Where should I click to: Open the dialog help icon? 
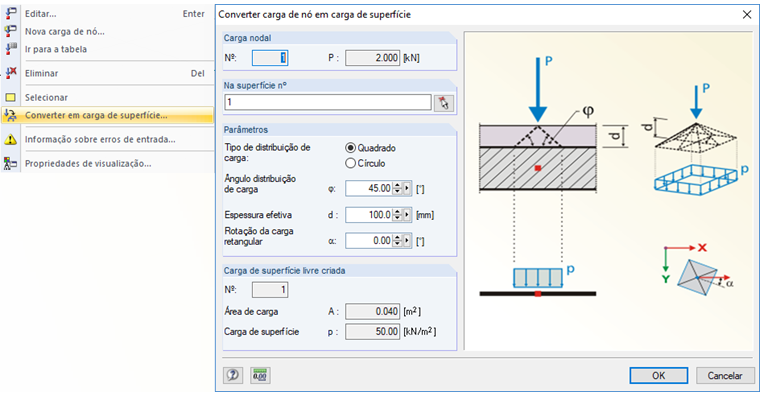click(233, 375)
